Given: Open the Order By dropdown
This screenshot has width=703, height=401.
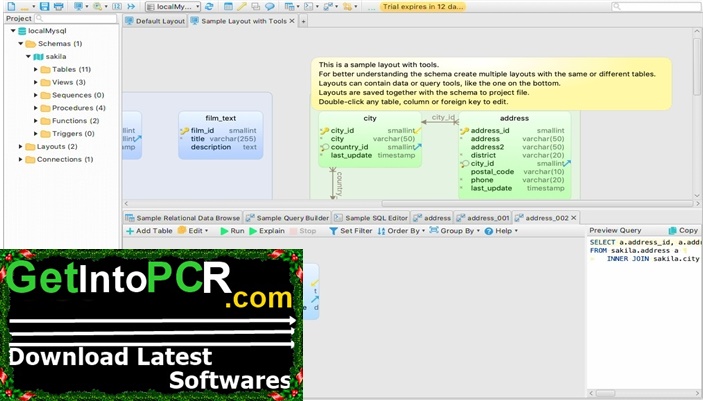Looking at the screenshot, I should coord(401,231).
